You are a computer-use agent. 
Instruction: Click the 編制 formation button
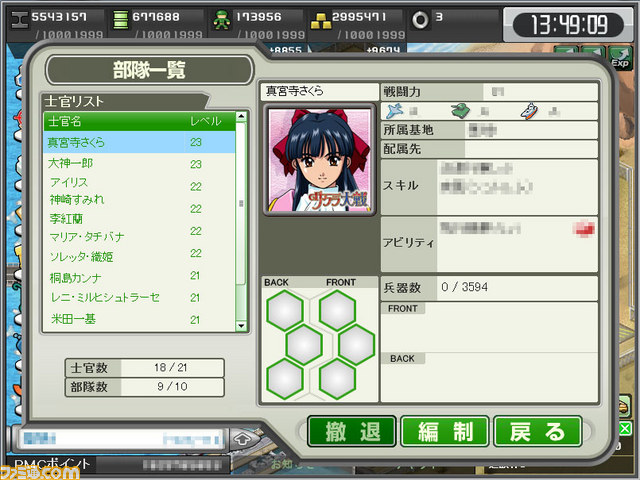445,431
